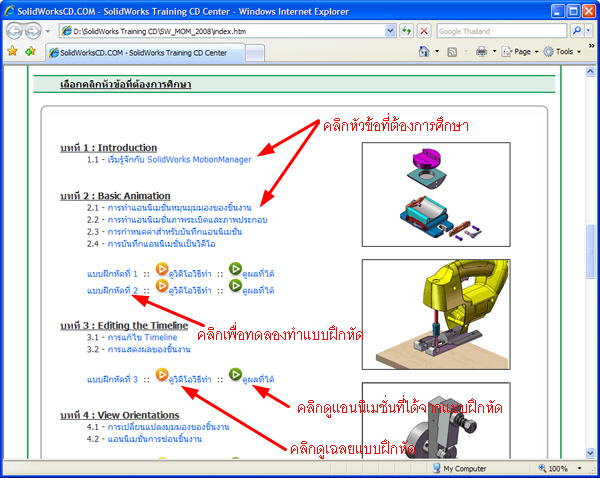This screenshot has height=478, width=600.
Task: Expand the Print options dropdown arrow
Action: (494, 51)
